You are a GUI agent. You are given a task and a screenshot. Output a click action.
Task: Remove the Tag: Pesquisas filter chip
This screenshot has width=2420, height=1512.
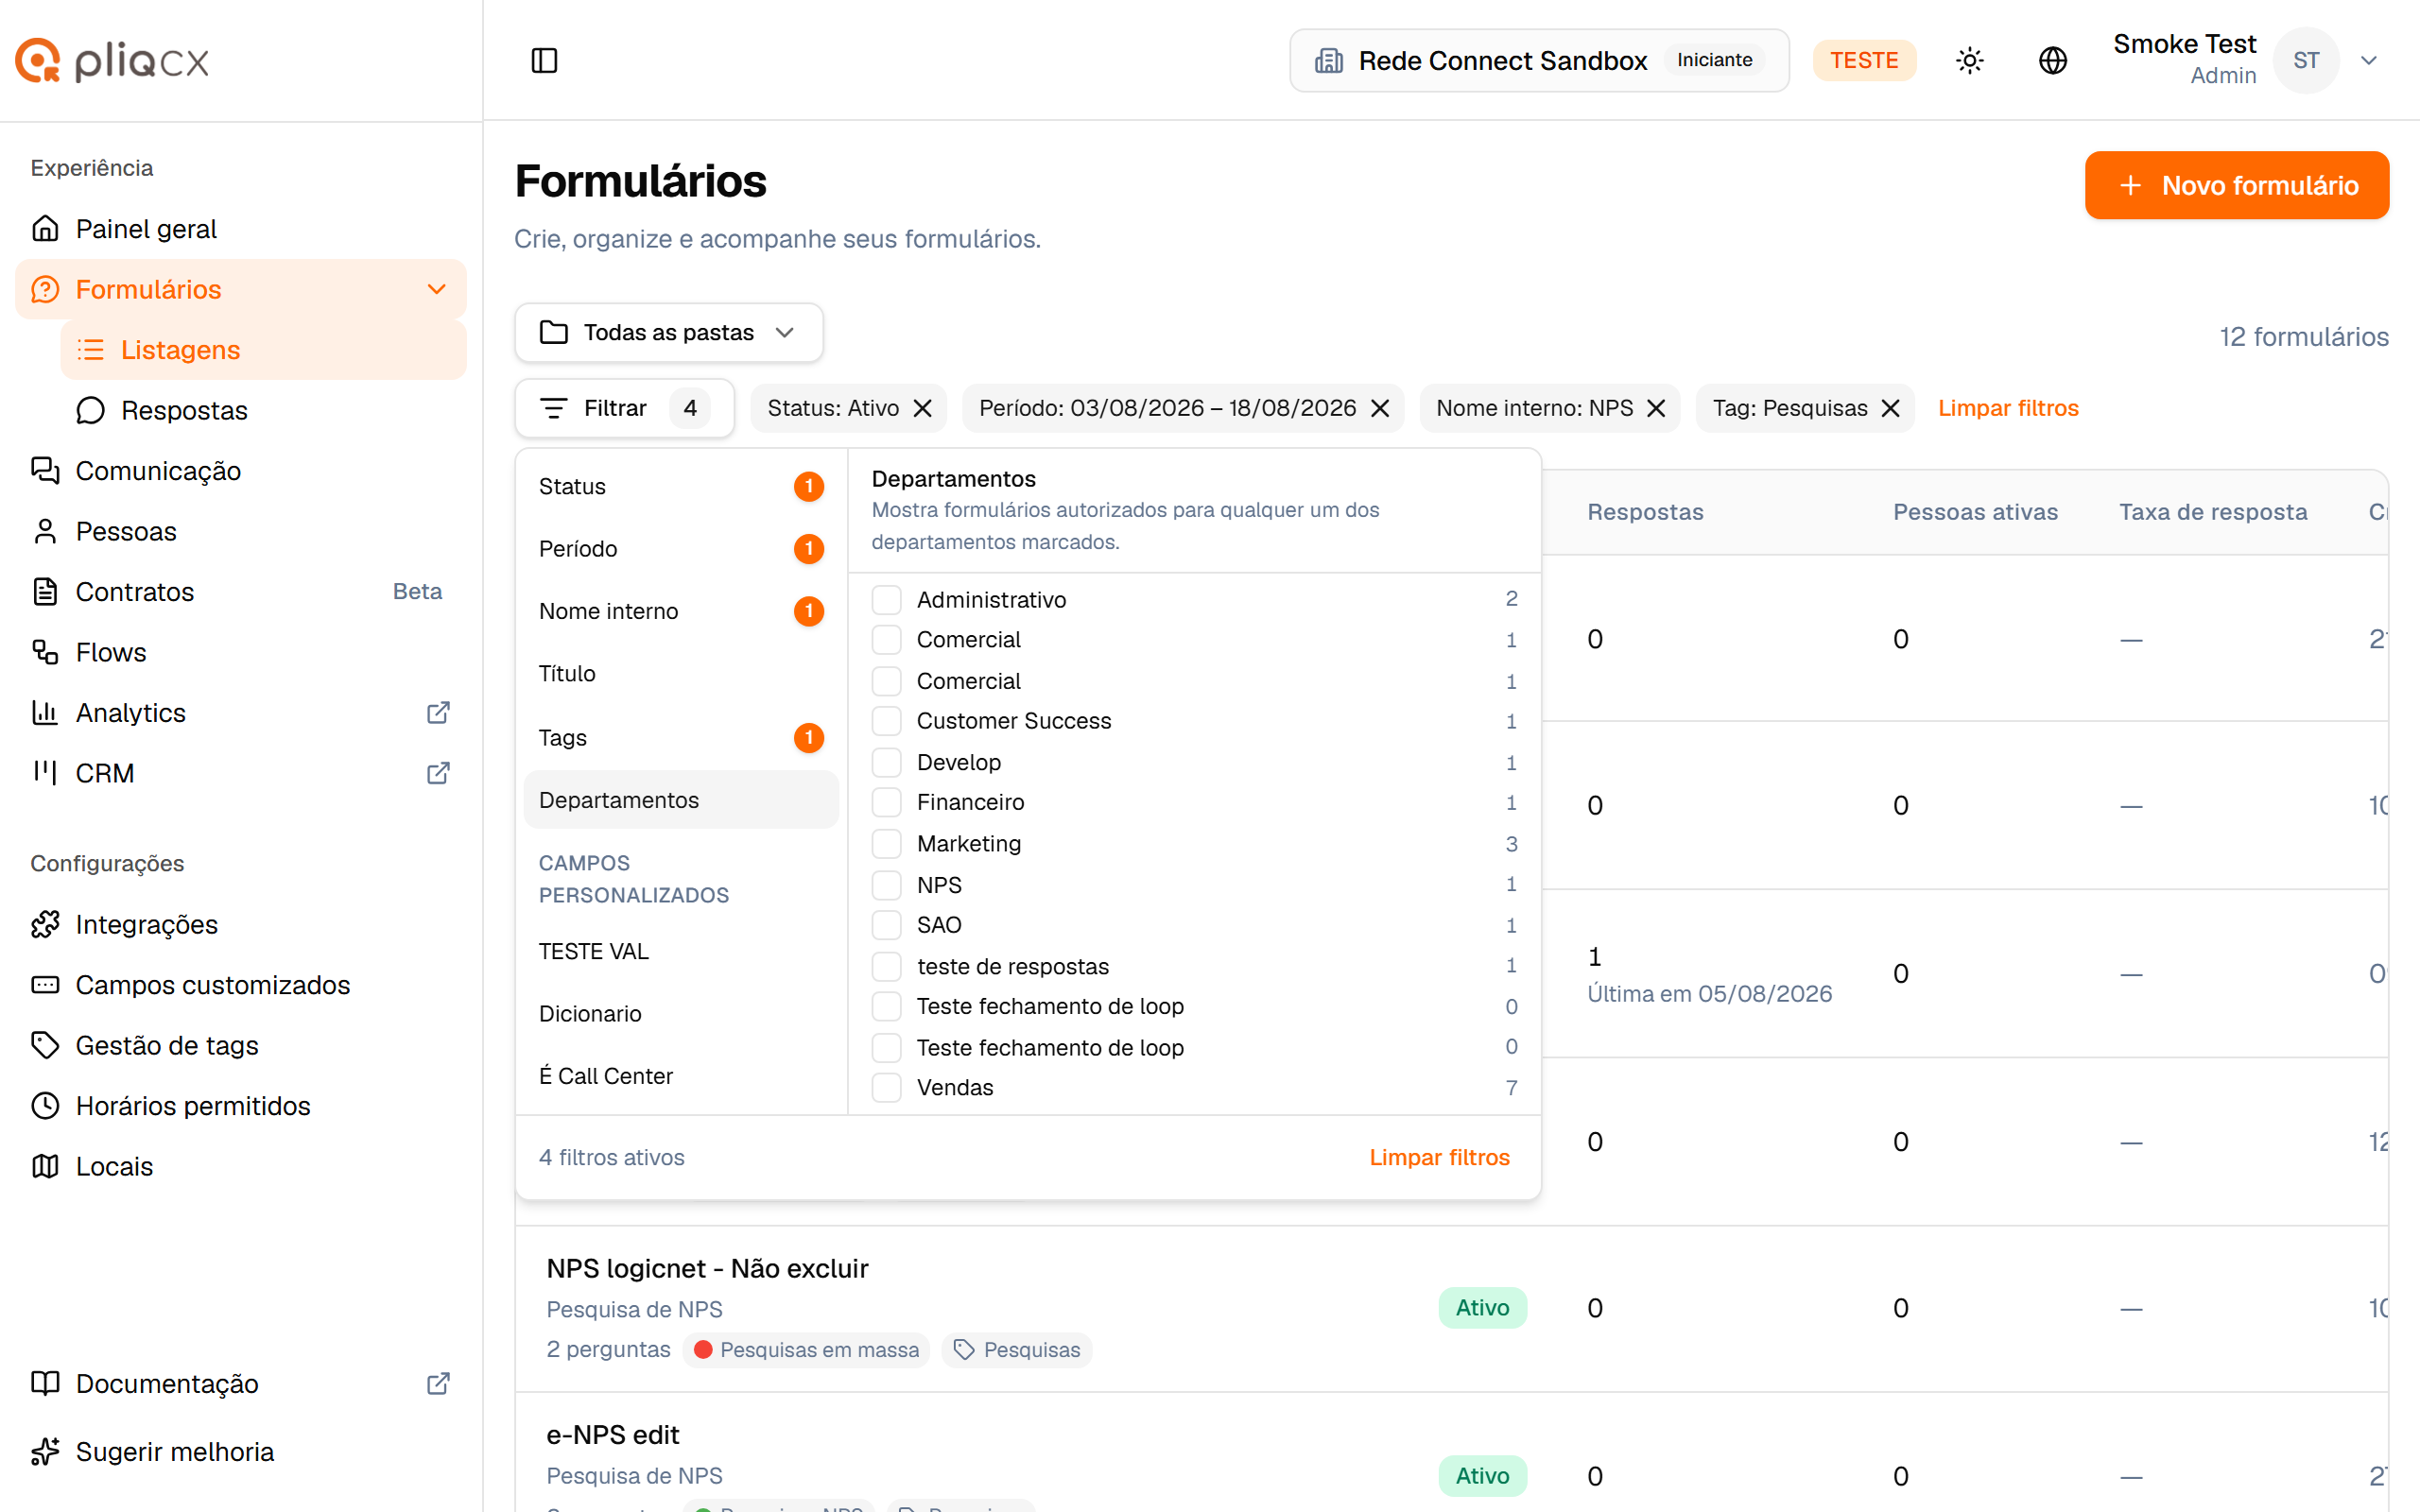click(x=1890, y=408)
